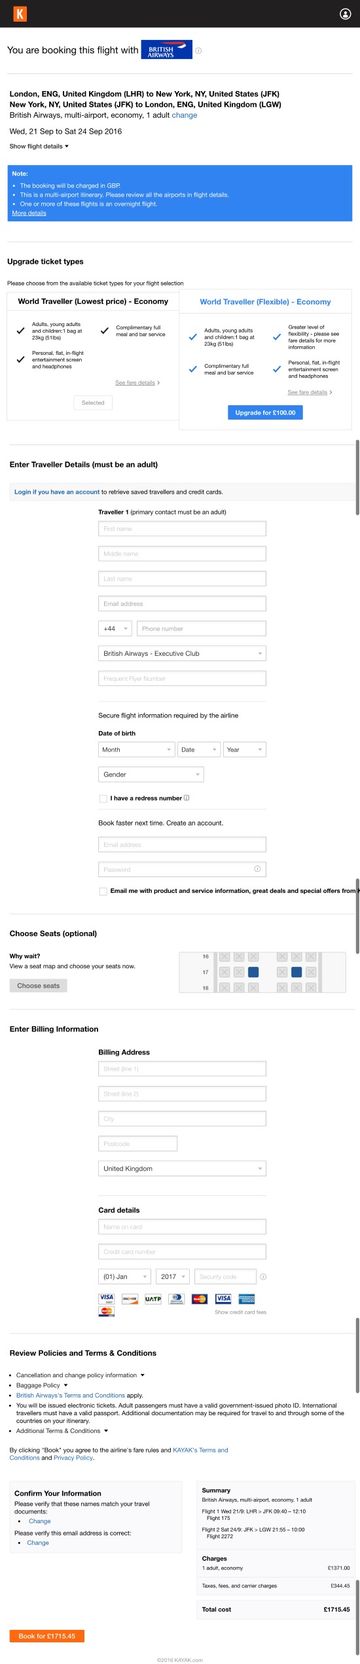Open the Month date of birth dropdown
The image size is (360, 1664).
coord(135,749)
